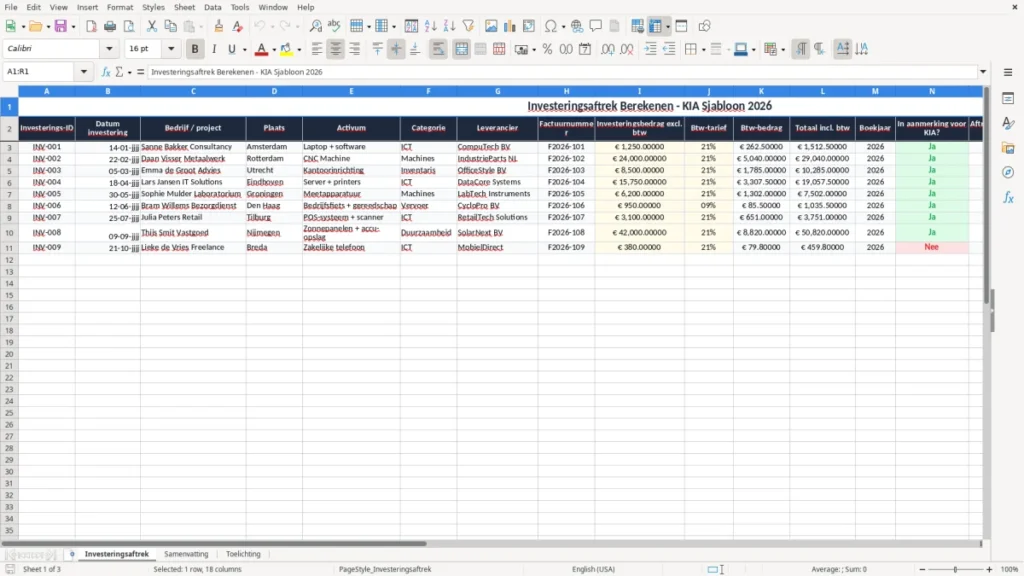Click the Clear Direct Formatting icon
The width and height of the screenshot is (1024, 576).
pyautogui.click(x=238, y=26)
